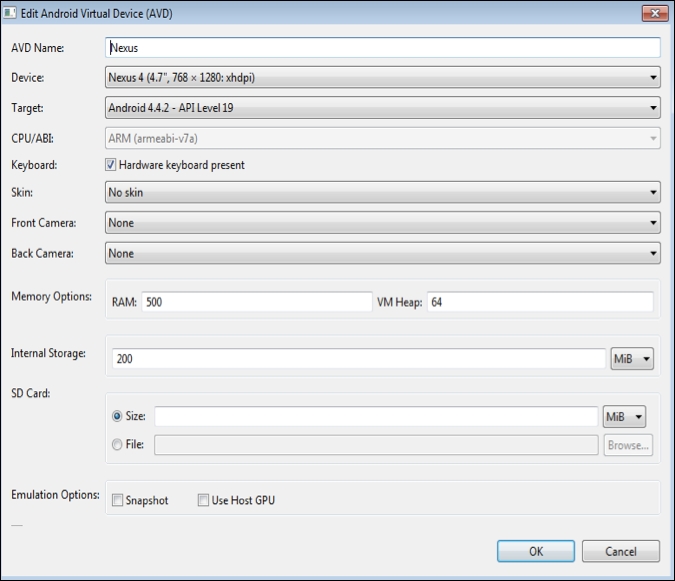Open Internal Storage MiB unit dropdown
This screenshot has width=675, height=581.
(x=632, y=358)
